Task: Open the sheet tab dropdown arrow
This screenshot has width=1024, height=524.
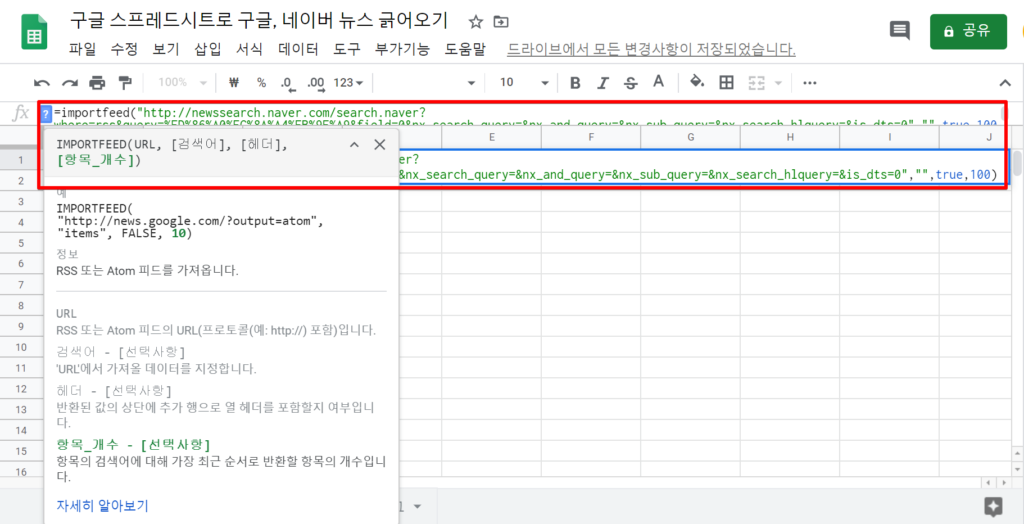Action: pyautogui.click(x=417, y=506)
